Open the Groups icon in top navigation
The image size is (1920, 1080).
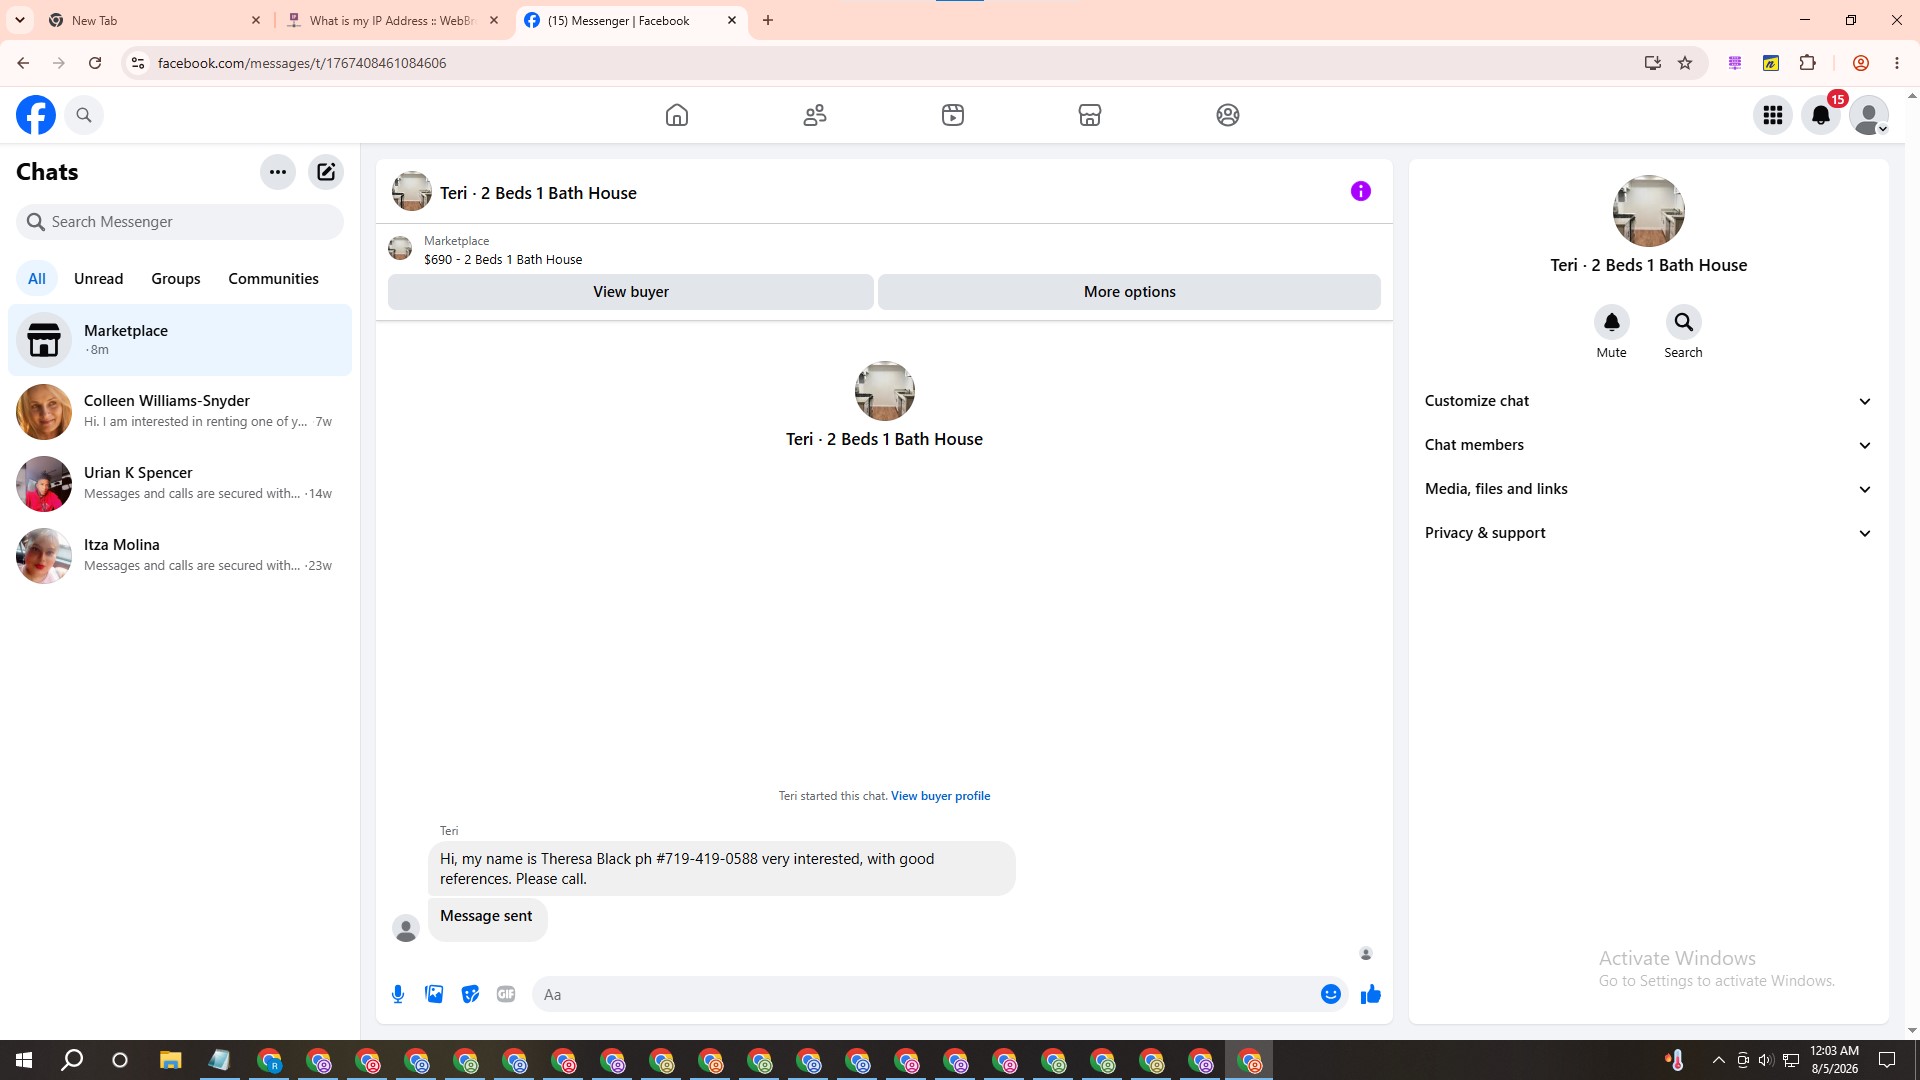click(1228, 115)
